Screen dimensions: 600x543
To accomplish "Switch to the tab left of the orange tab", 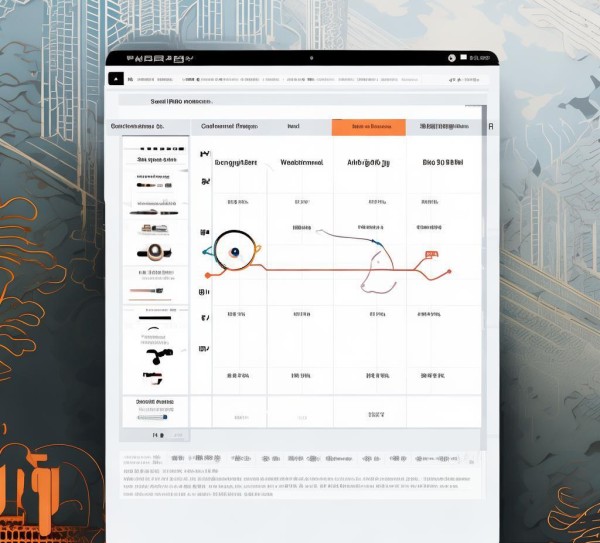I will [294, 127].
